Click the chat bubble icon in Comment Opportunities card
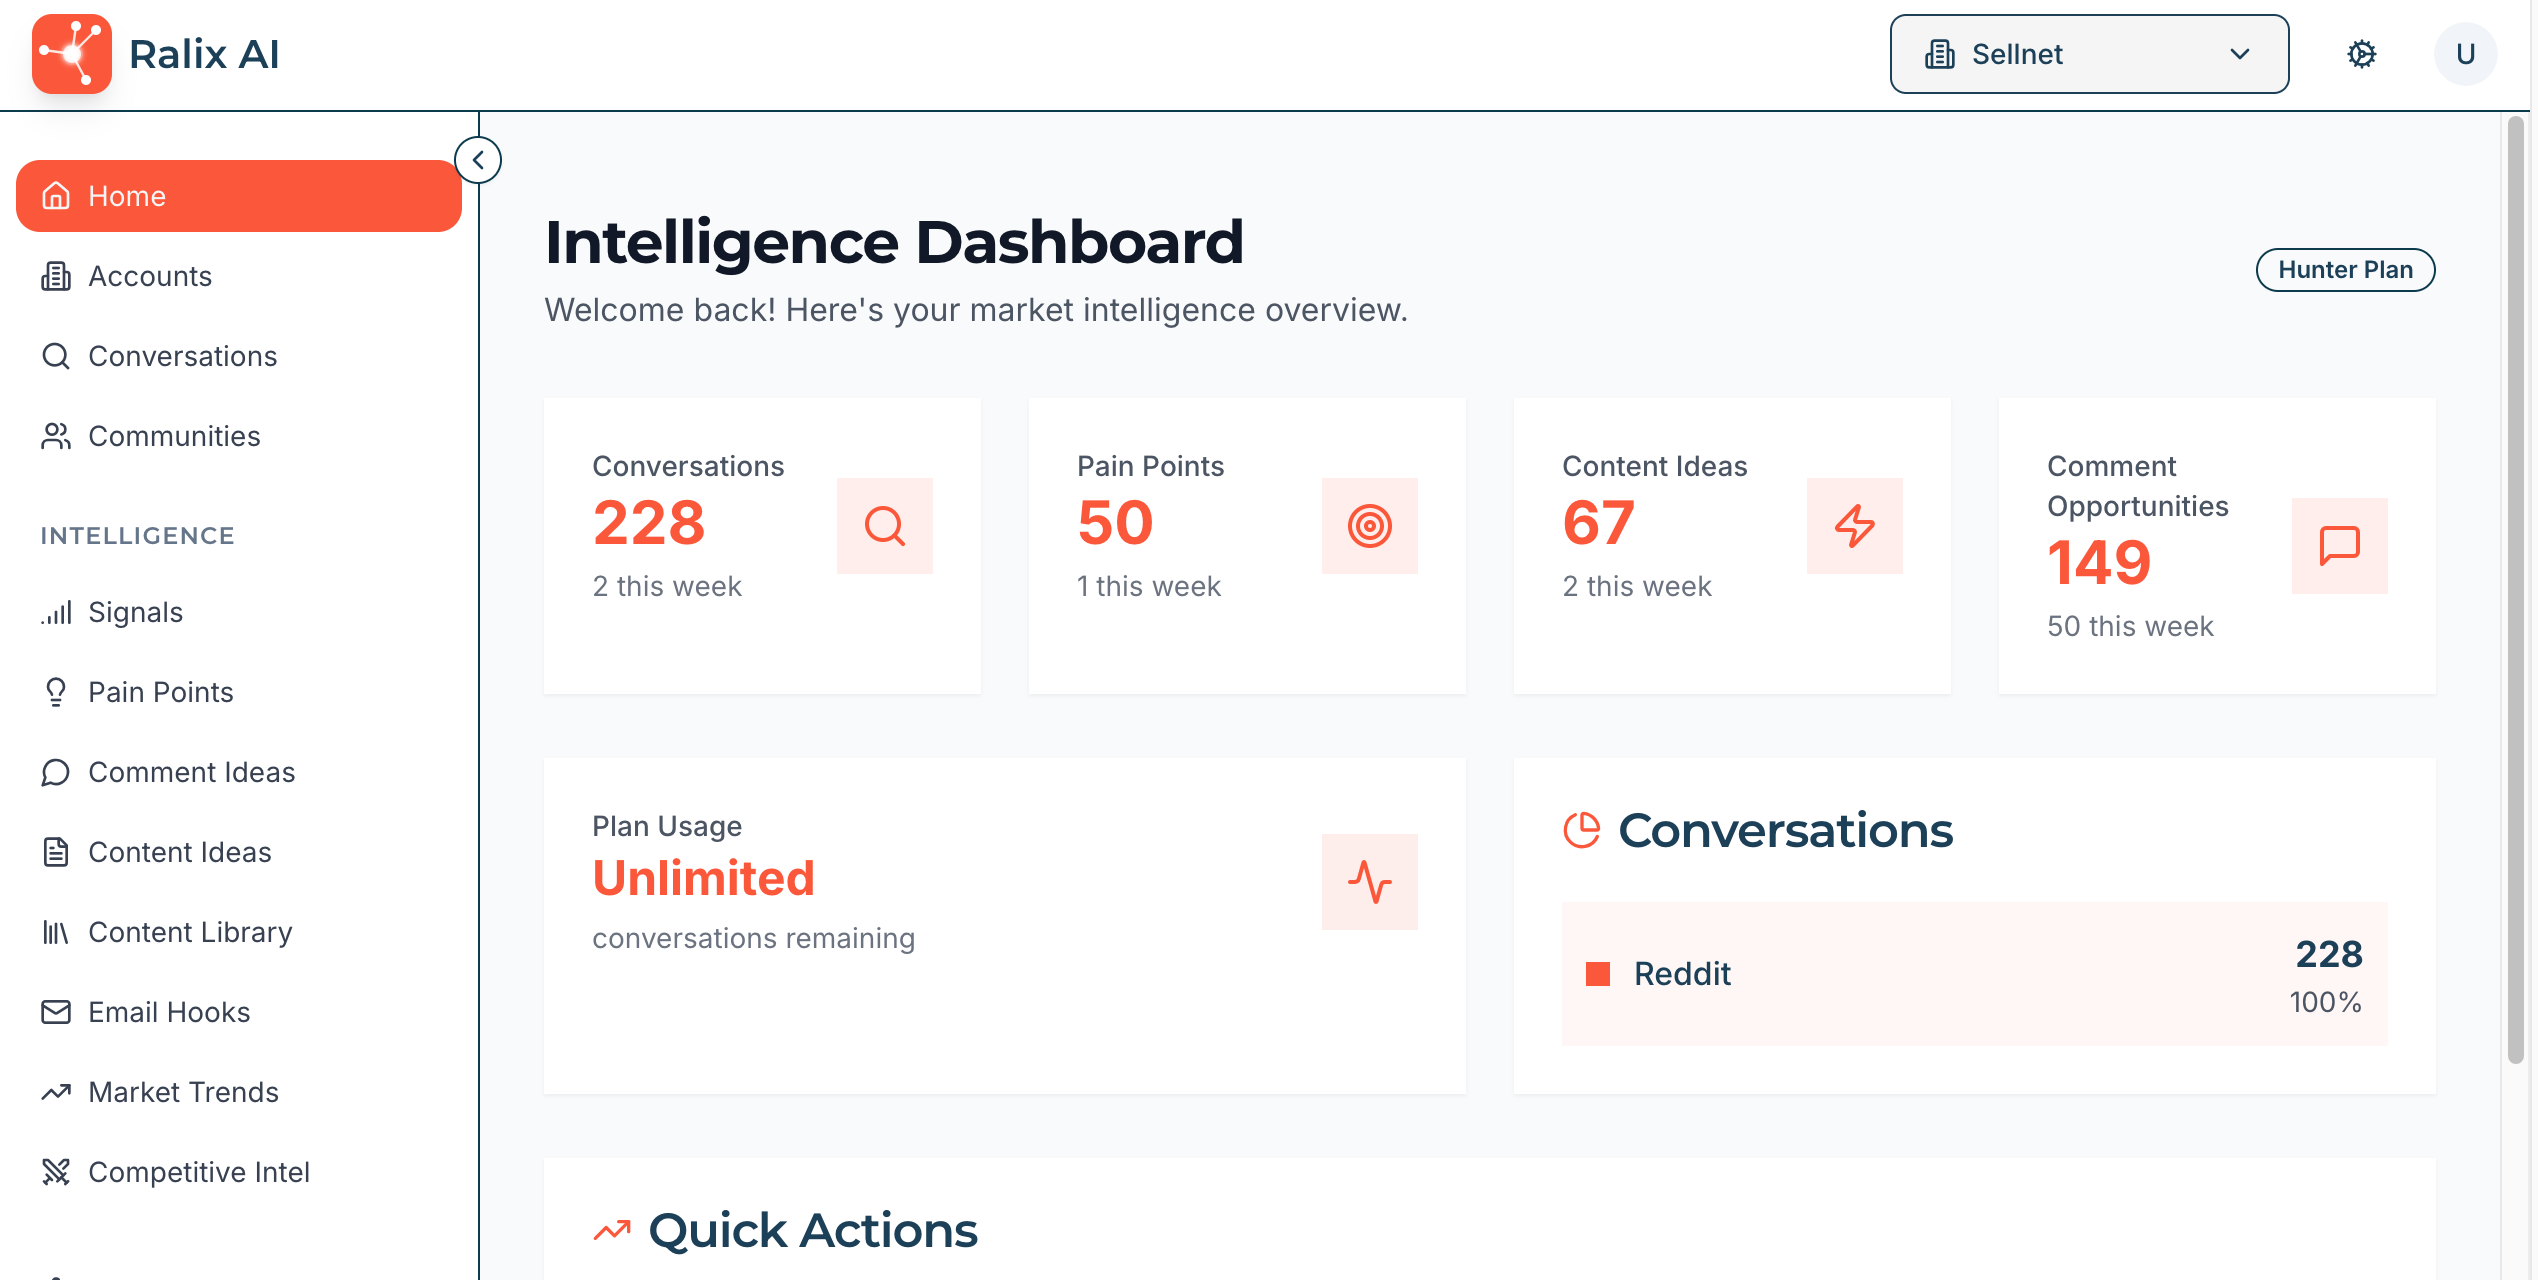The width and height of the screenshot is (2538, 1280). [2339, 546]
